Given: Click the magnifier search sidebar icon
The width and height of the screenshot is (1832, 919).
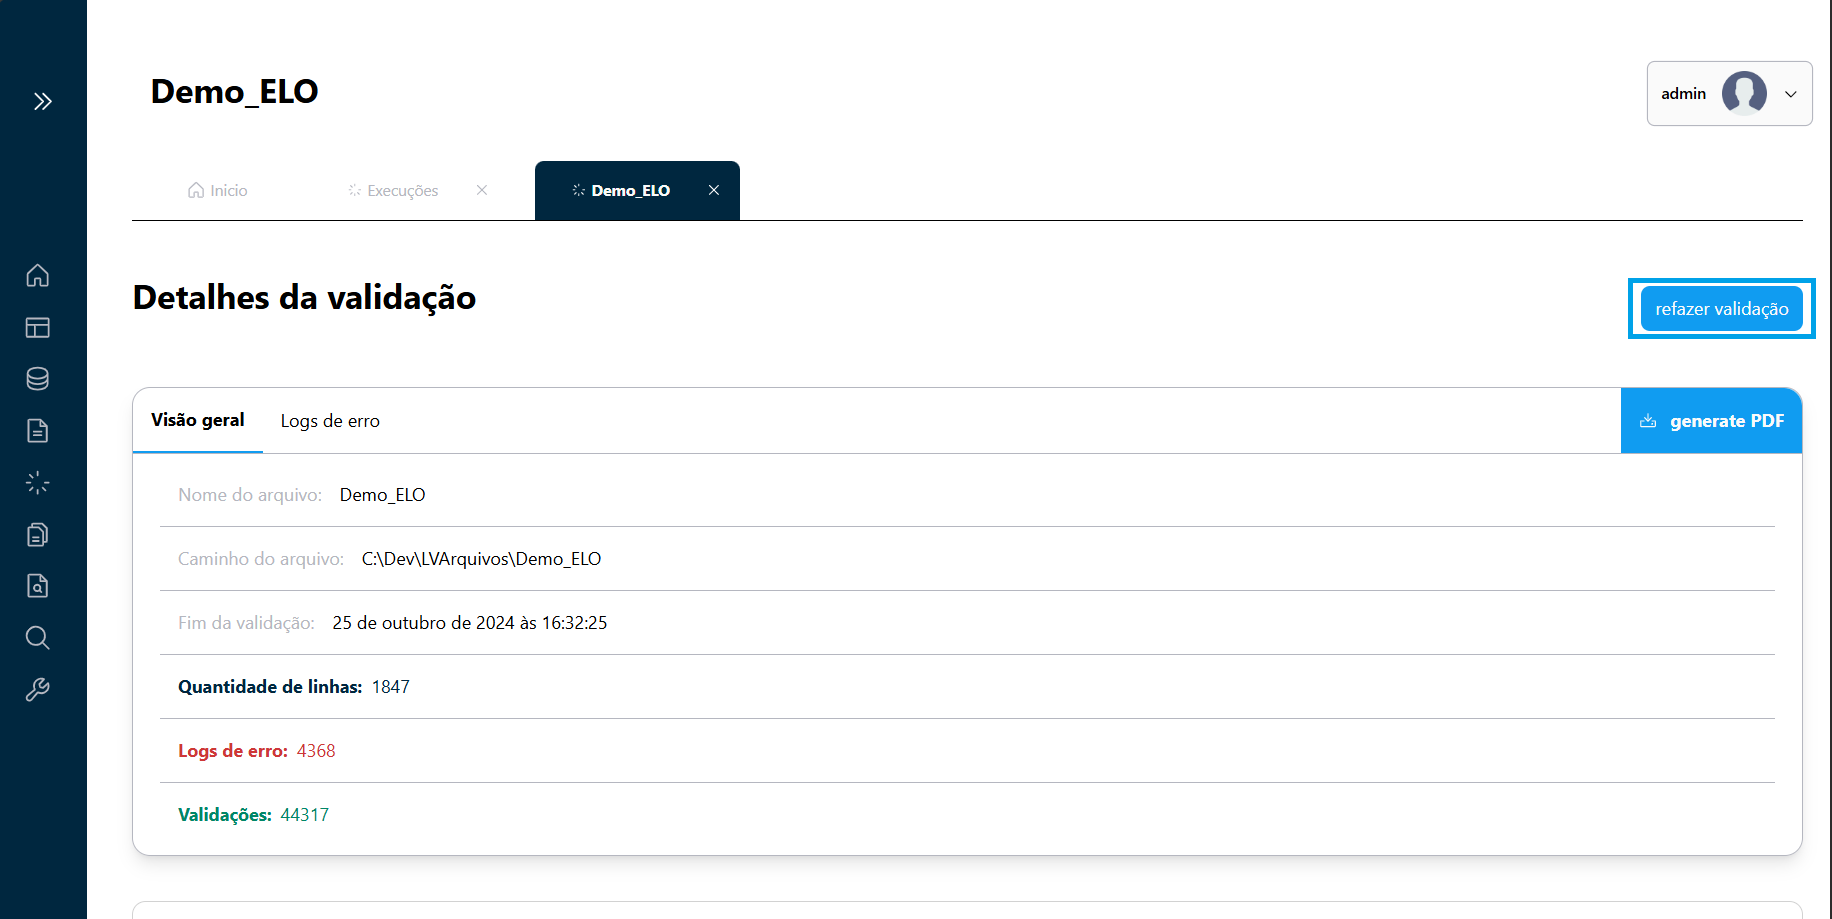Looking at the screenshot, I should point(38,638).
